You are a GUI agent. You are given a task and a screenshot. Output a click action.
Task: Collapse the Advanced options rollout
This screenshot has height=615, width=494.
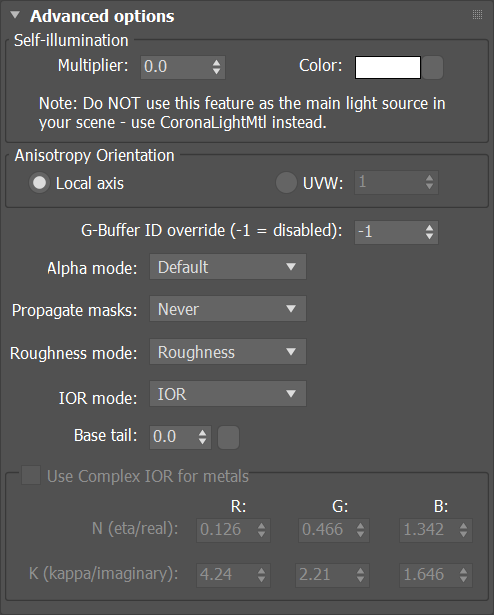click(15, 15)
